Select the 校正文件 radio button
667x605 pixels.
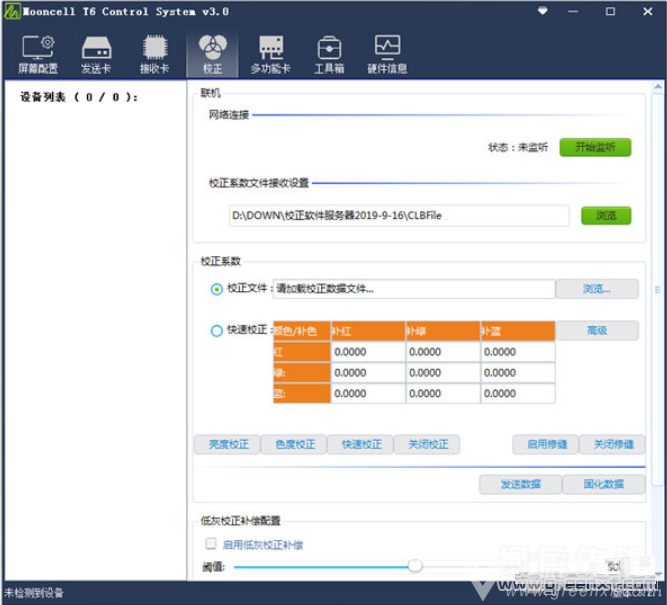(217, 289)
